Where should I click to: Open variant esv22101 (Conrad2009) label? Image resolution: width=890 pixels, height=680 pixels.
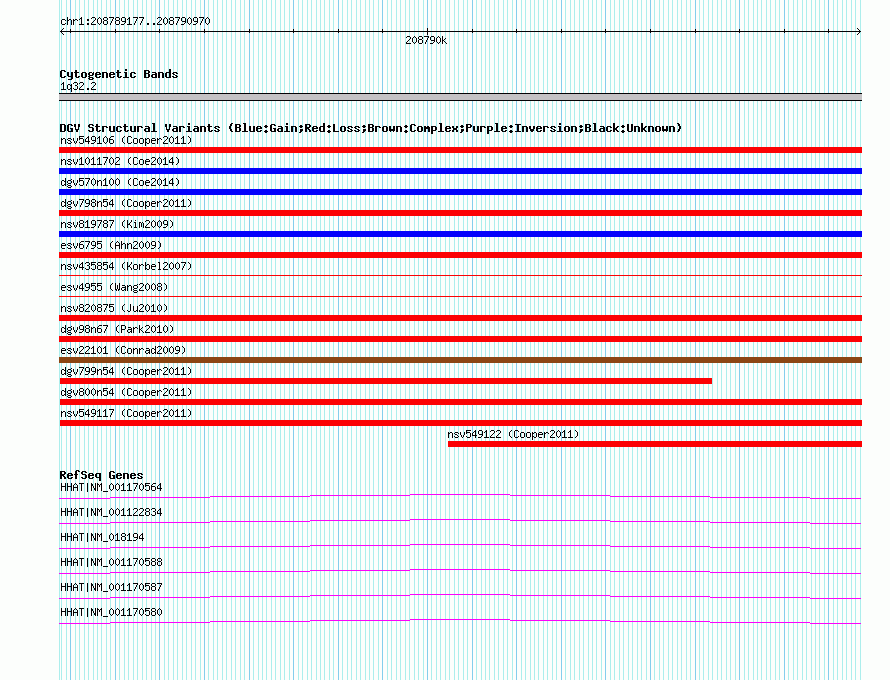click(x=123, y=350)
